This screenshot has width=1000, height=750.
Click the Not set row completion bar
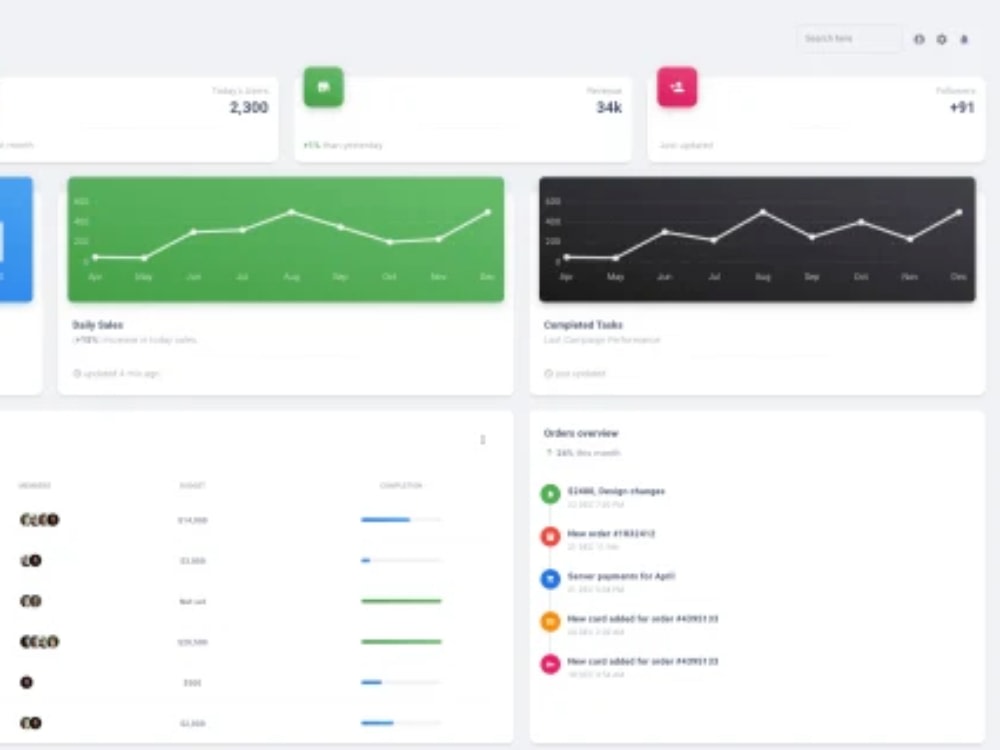(401, 601)
